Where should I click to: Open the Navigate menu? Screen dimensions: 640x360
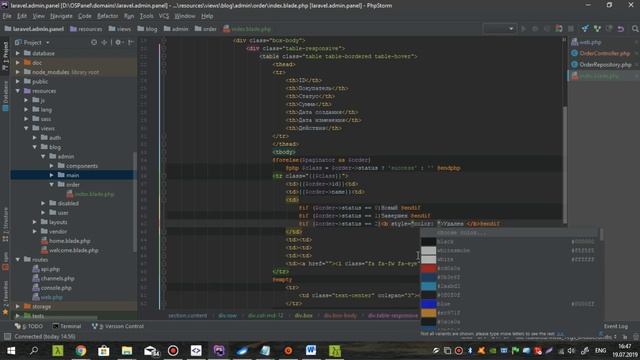click(x=61, y=16)
